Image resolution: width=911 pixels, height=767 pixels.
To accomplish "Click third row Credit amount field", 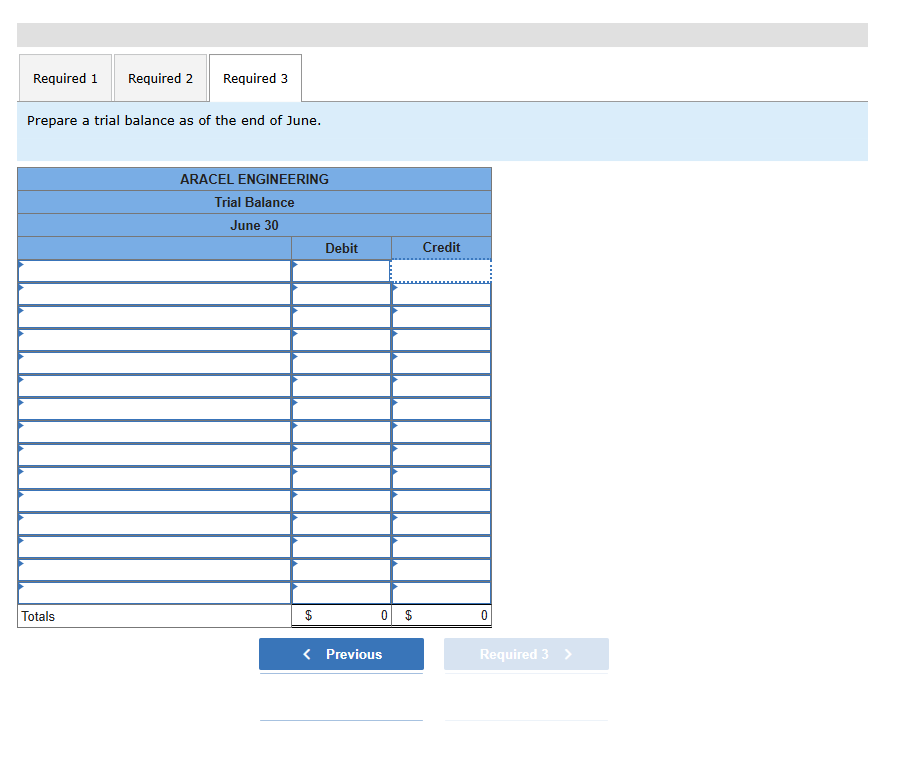I will pyautogui.click(x=441, y=317).
